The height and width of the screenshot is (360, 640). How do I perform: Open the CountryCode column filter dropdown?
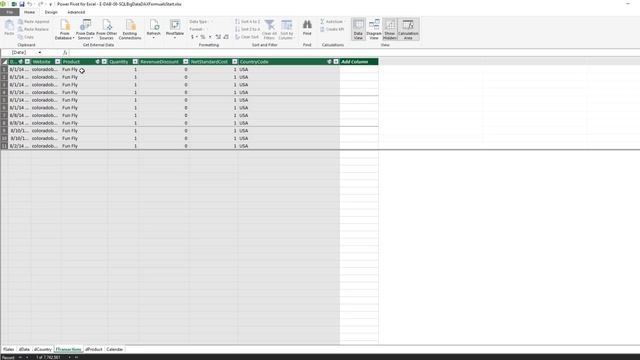pos(336,62)
